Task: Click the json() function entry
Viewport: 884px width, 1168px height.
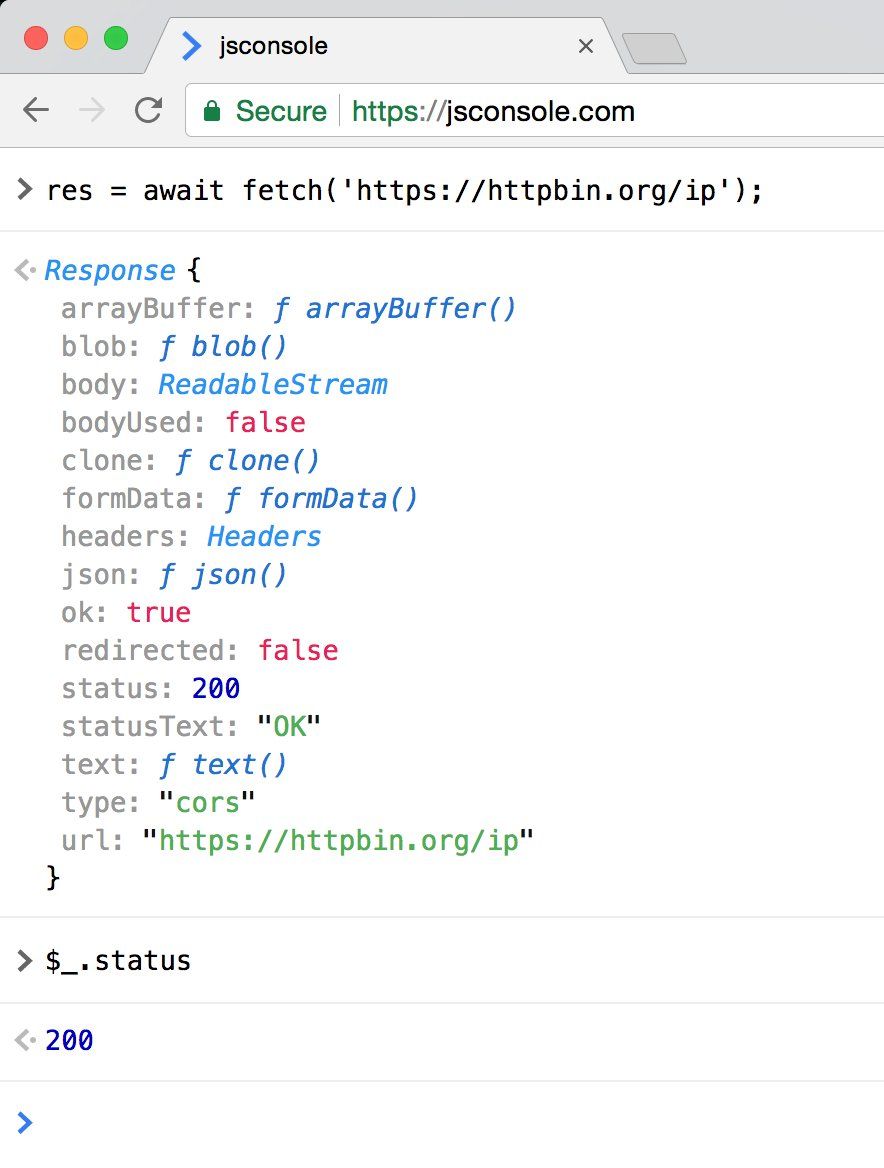Action: coord(223,575)
